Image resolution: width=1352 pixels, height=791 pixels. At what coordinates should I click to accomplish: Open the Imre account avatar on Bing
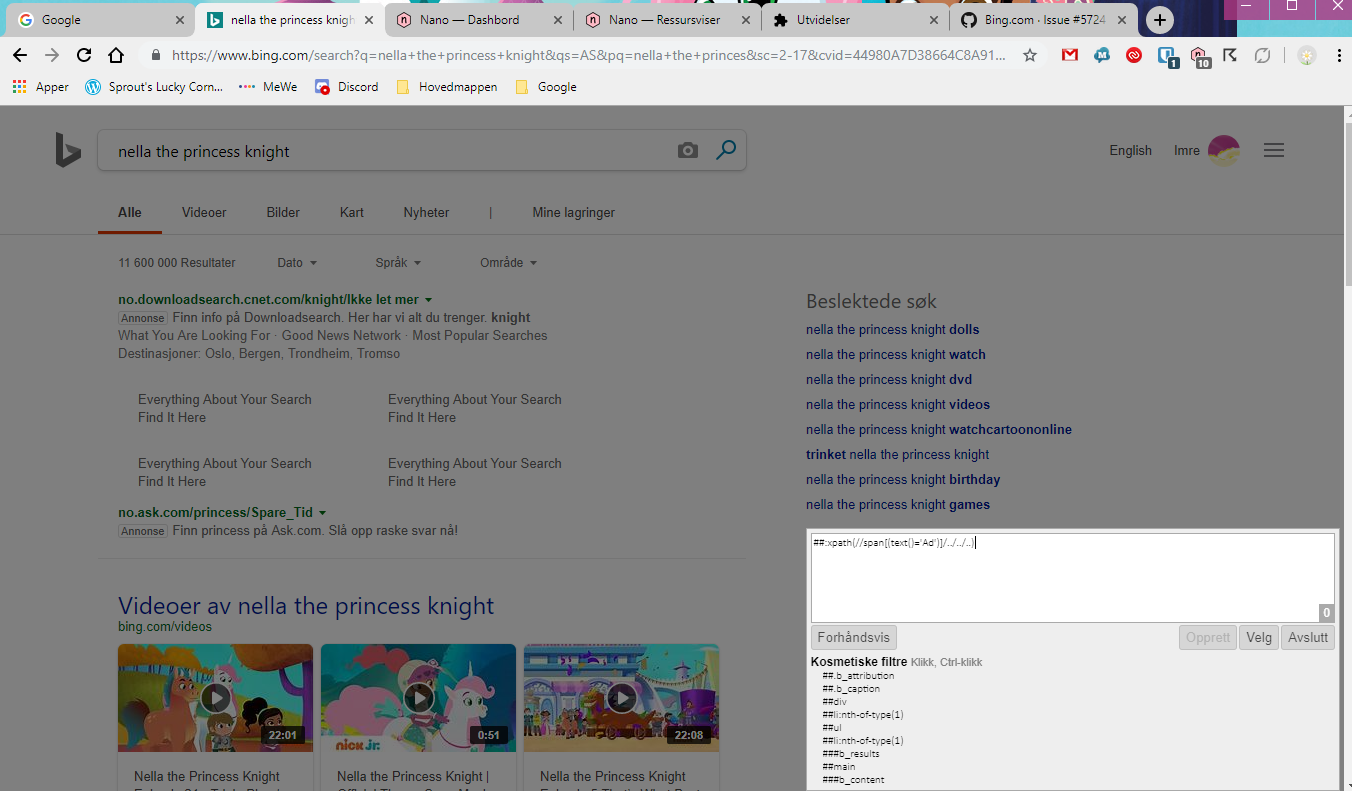[1224, 151]
